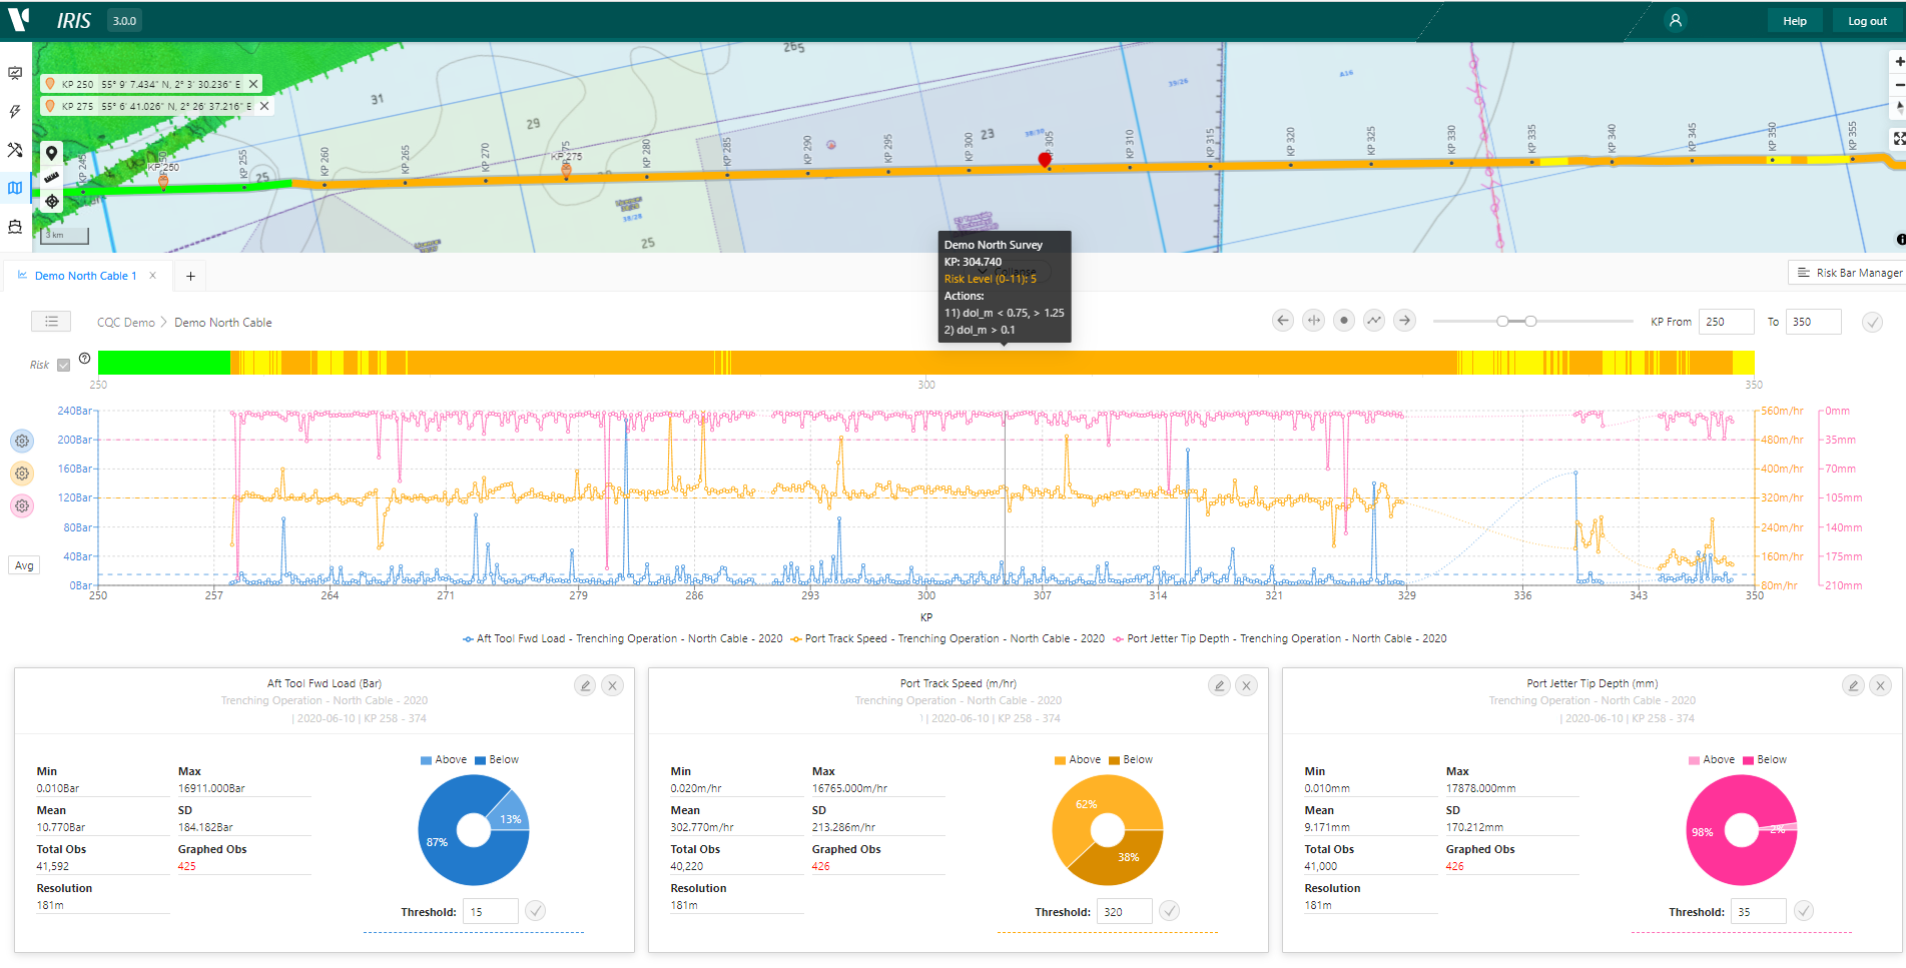Confirm Port Track Speed threshold checkmark

click(1170, 911)
